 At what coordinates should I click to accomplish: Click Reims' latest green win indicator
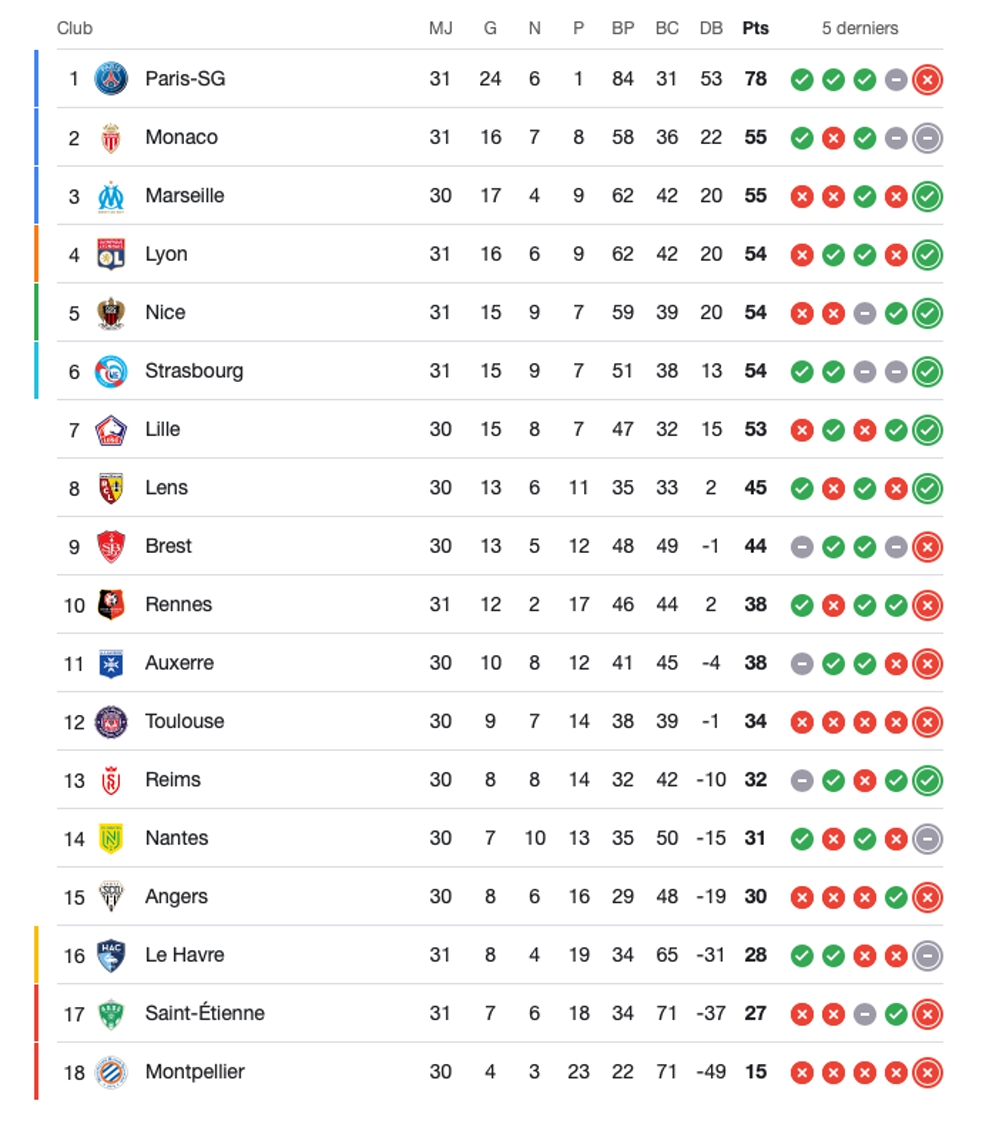click(927, 780)
